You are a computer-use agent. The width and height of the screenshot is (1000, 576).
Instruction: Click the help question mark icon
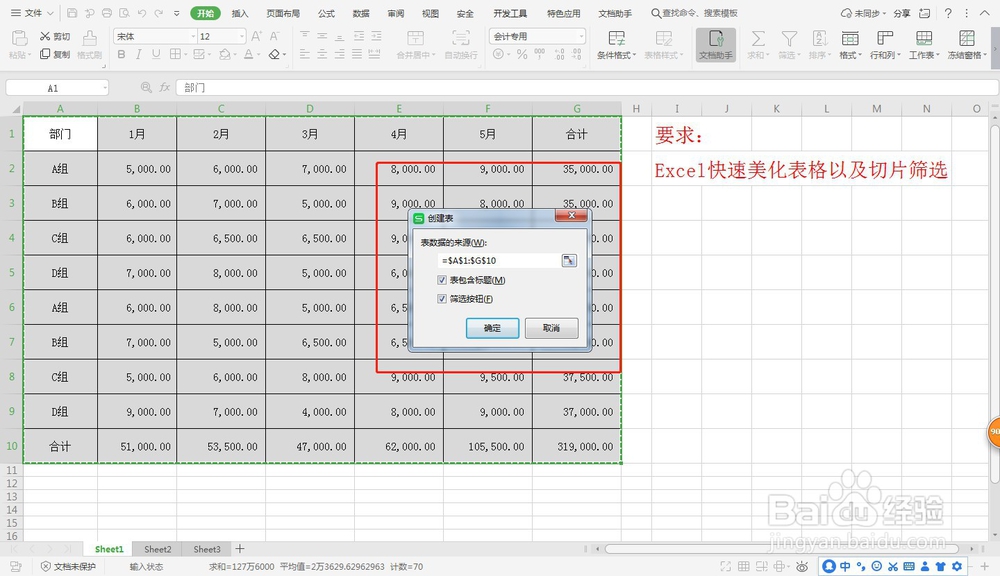point(948,13)
